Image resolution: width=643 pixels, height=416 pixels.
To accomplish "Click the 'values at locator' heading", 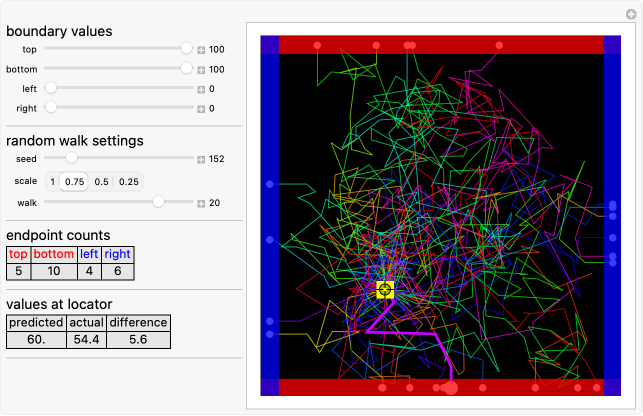I will 59,304.
